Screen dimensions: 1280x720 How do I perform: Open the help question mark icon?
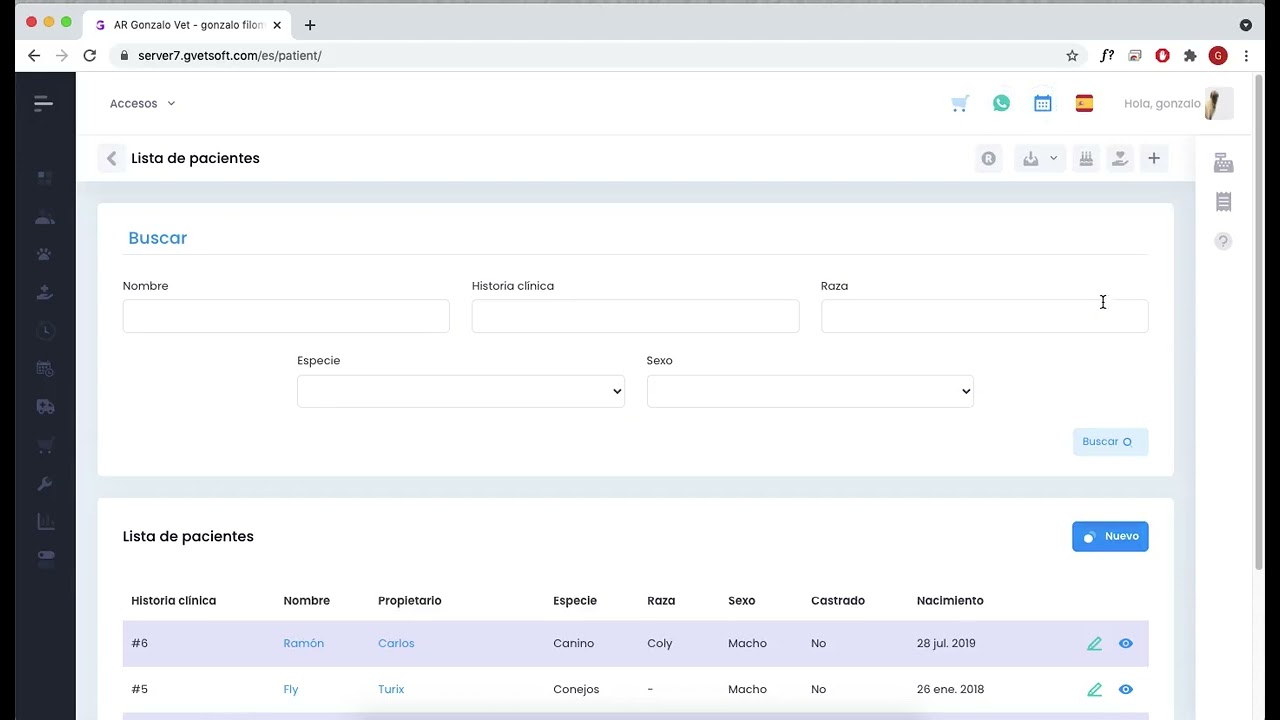(1223, 241)
